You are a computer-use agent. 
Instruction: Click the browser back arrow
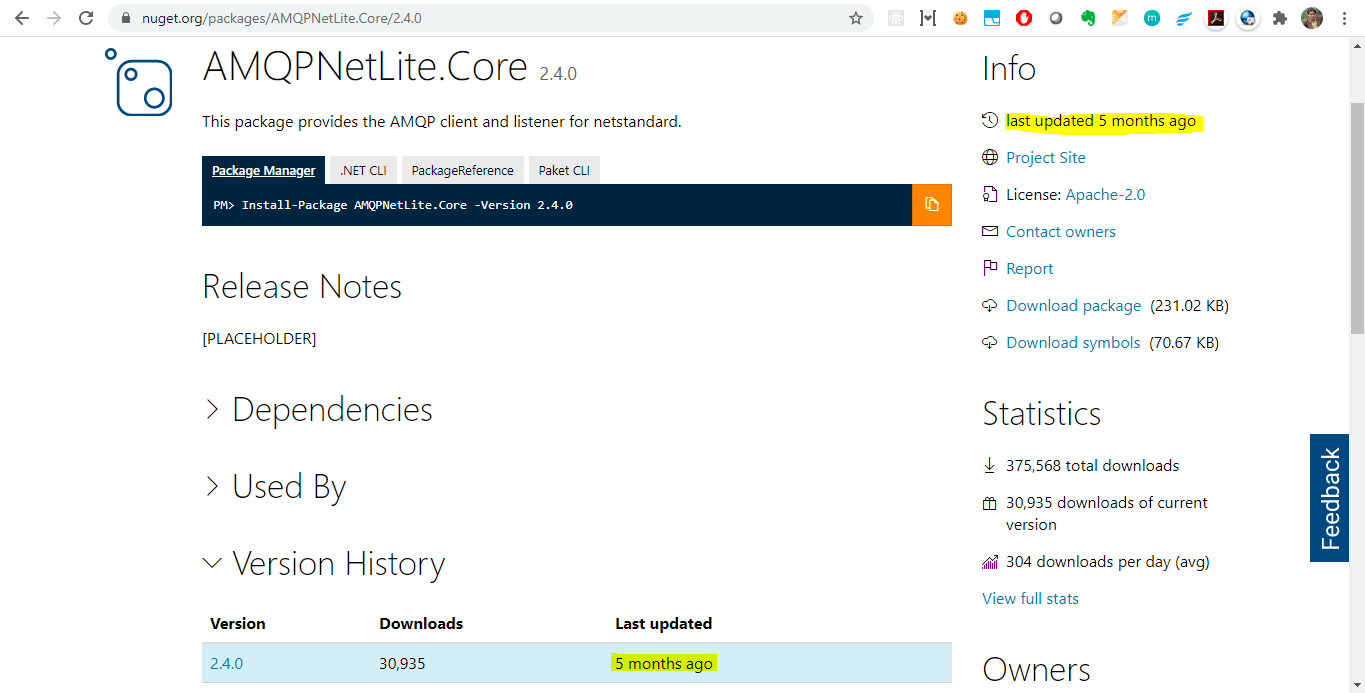pyautogui.click(x=22, y=18)
